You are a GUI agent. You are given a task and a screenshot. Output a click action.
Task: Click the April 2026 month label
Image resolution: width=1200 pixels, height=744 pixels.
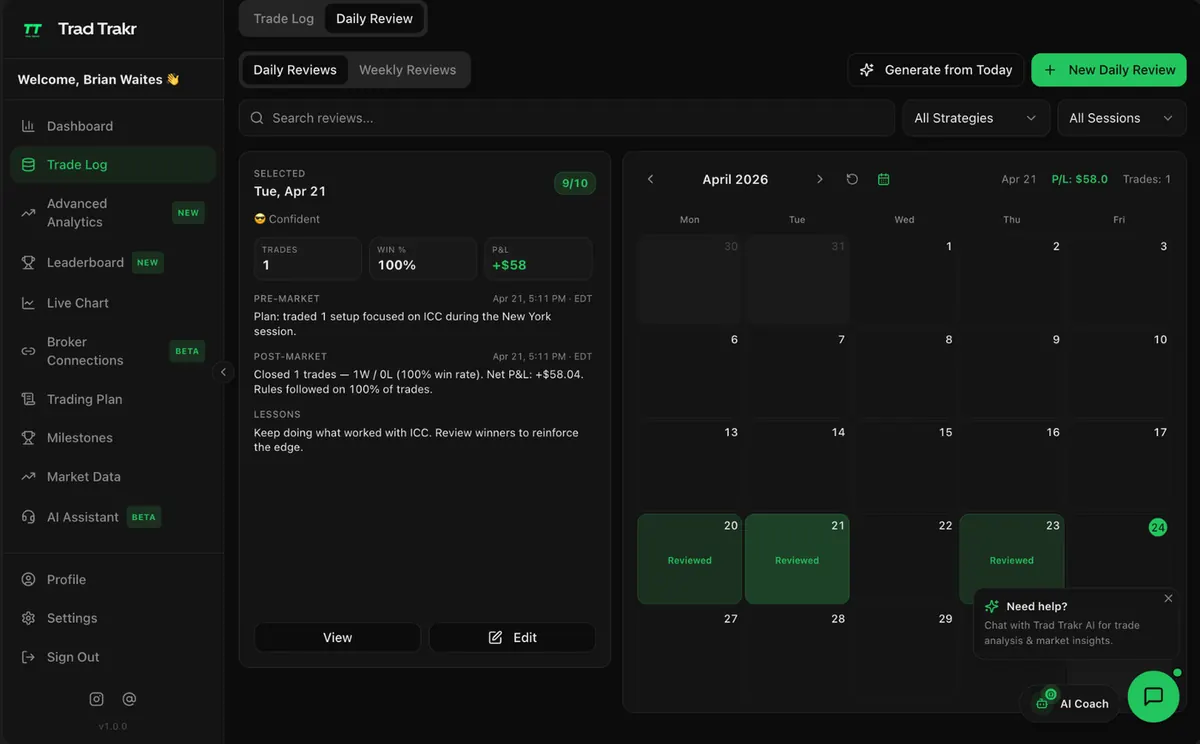pyautogui.click(x=735, y=180)
